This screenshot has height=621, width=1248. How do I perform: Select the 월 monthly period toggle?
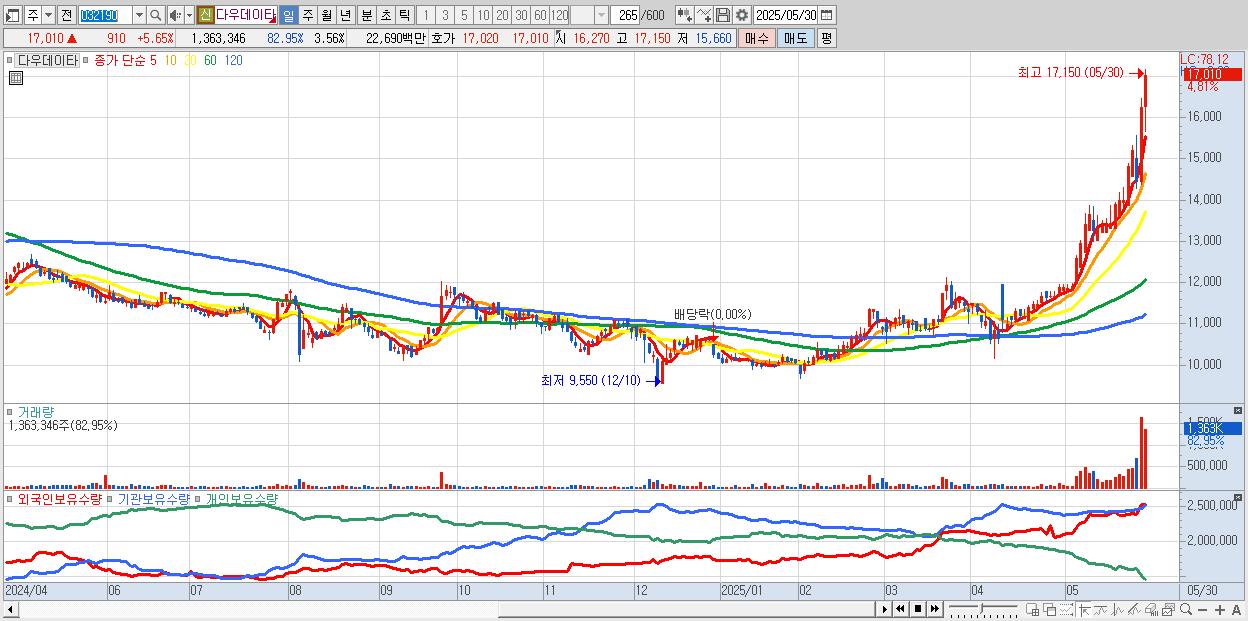coord(326,15)
